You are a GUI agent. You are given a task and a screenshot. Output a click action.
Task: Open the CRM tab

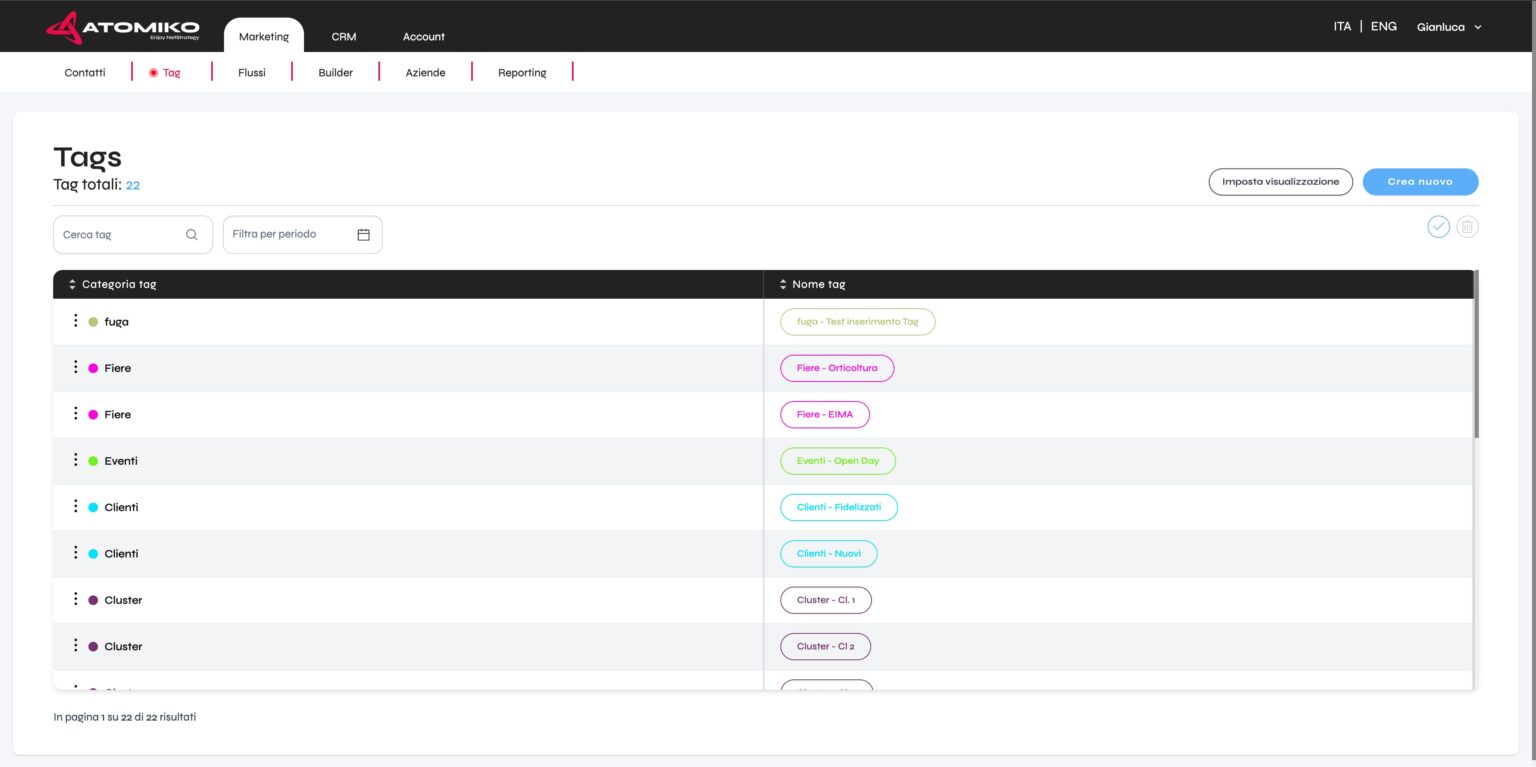coord(344,37)
